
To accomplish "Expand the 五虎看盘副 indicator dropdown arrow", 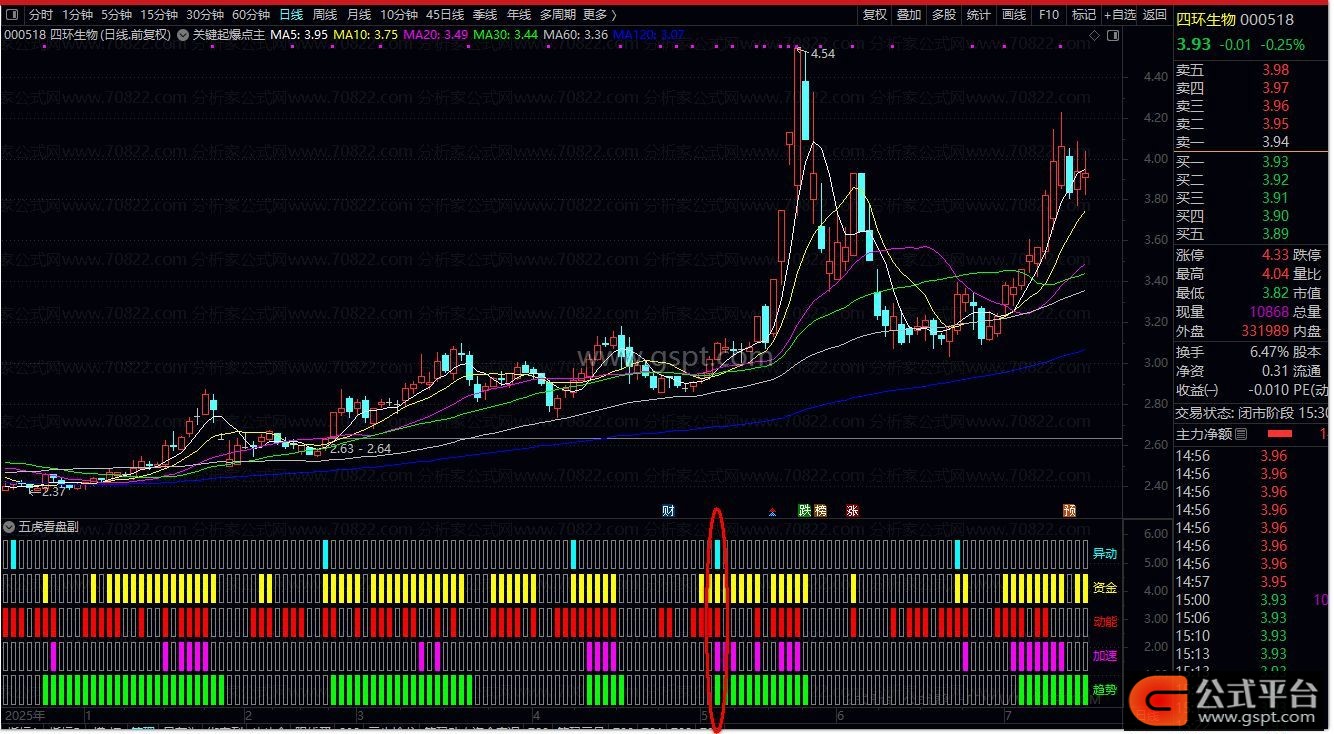I will (9, 526).
